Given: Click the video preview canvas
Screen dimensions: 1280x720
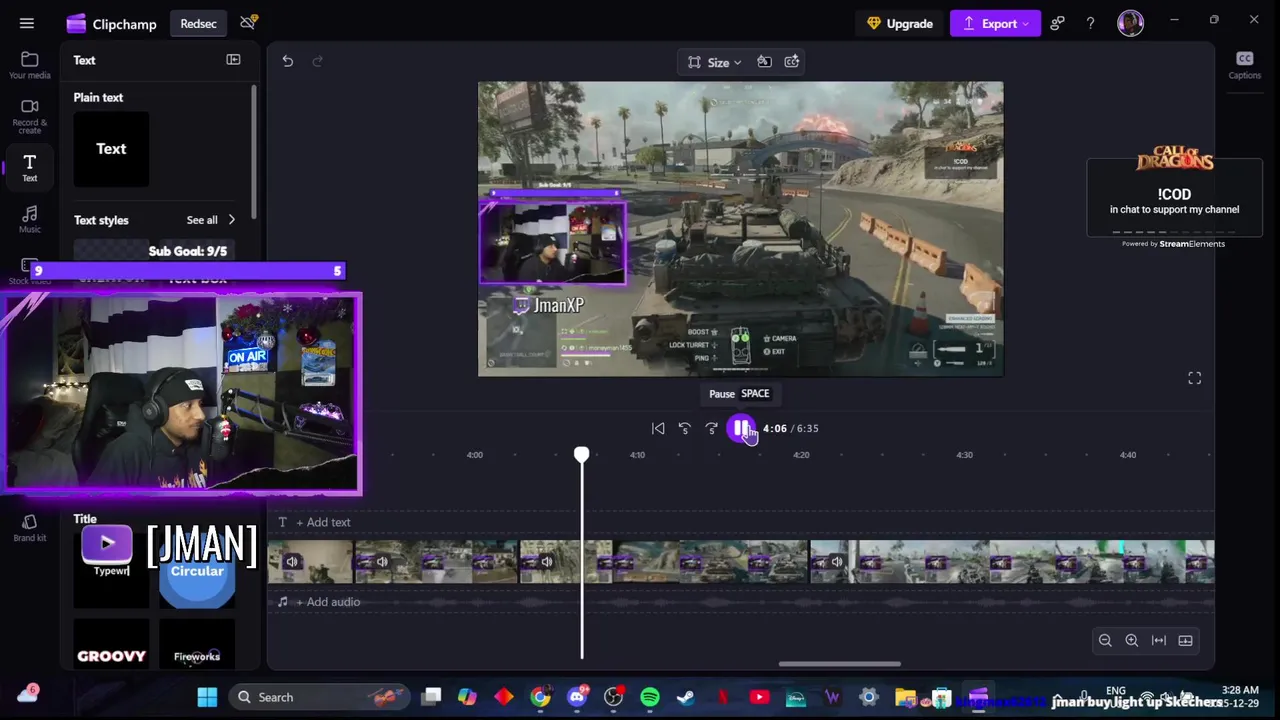Looking at the screenshot, I should pos(741,229).
